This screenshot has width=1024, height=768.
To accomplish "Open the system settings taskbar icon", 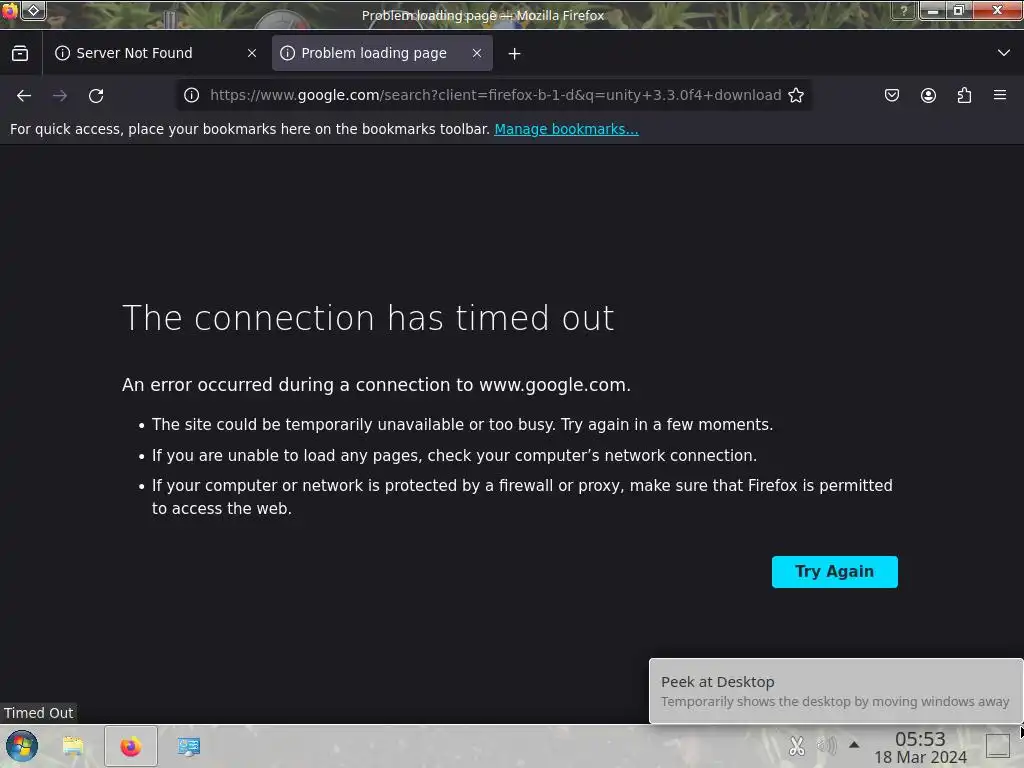I will coord(189,746).
